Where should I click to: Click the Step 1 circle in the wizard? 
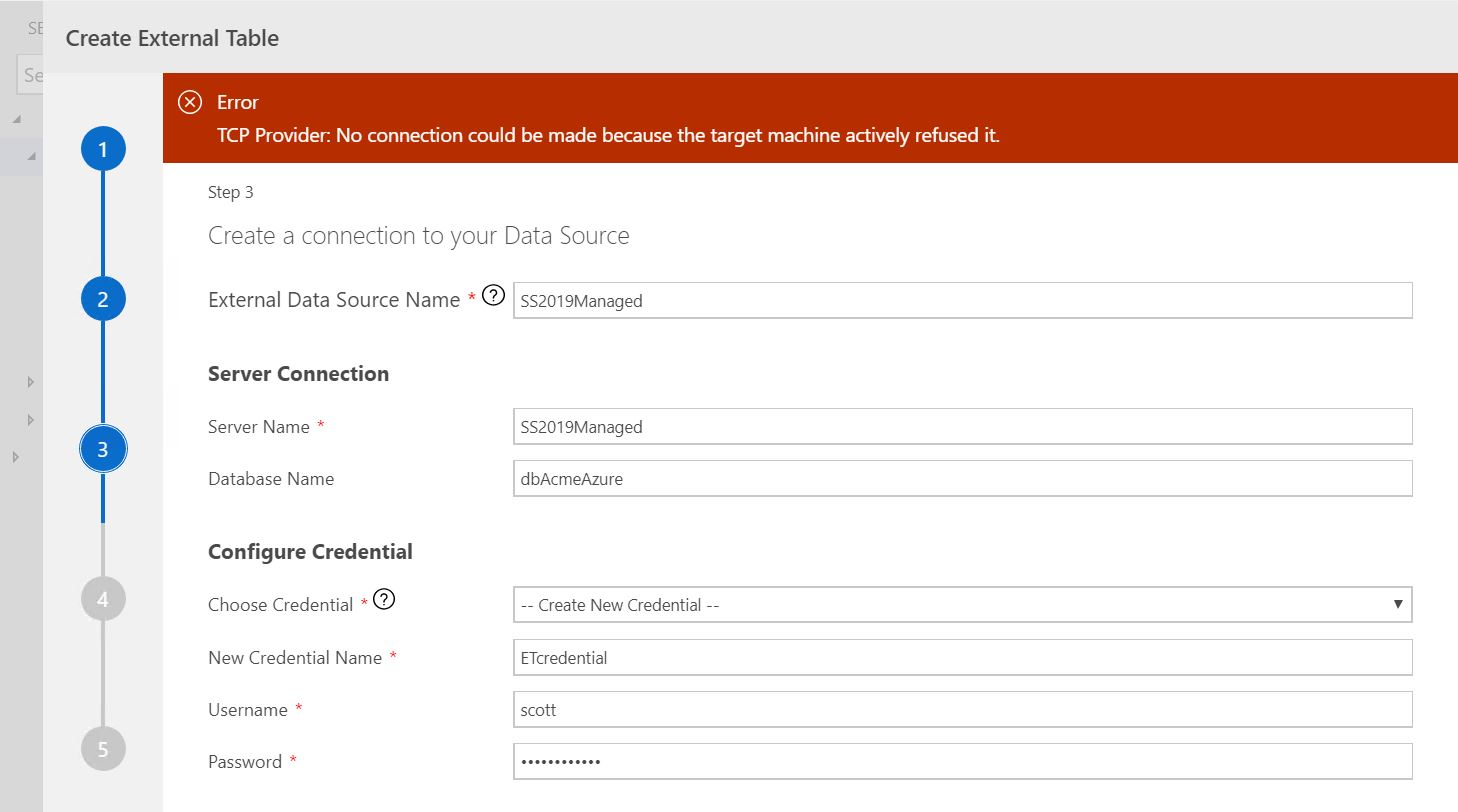(x=103, y=148)
